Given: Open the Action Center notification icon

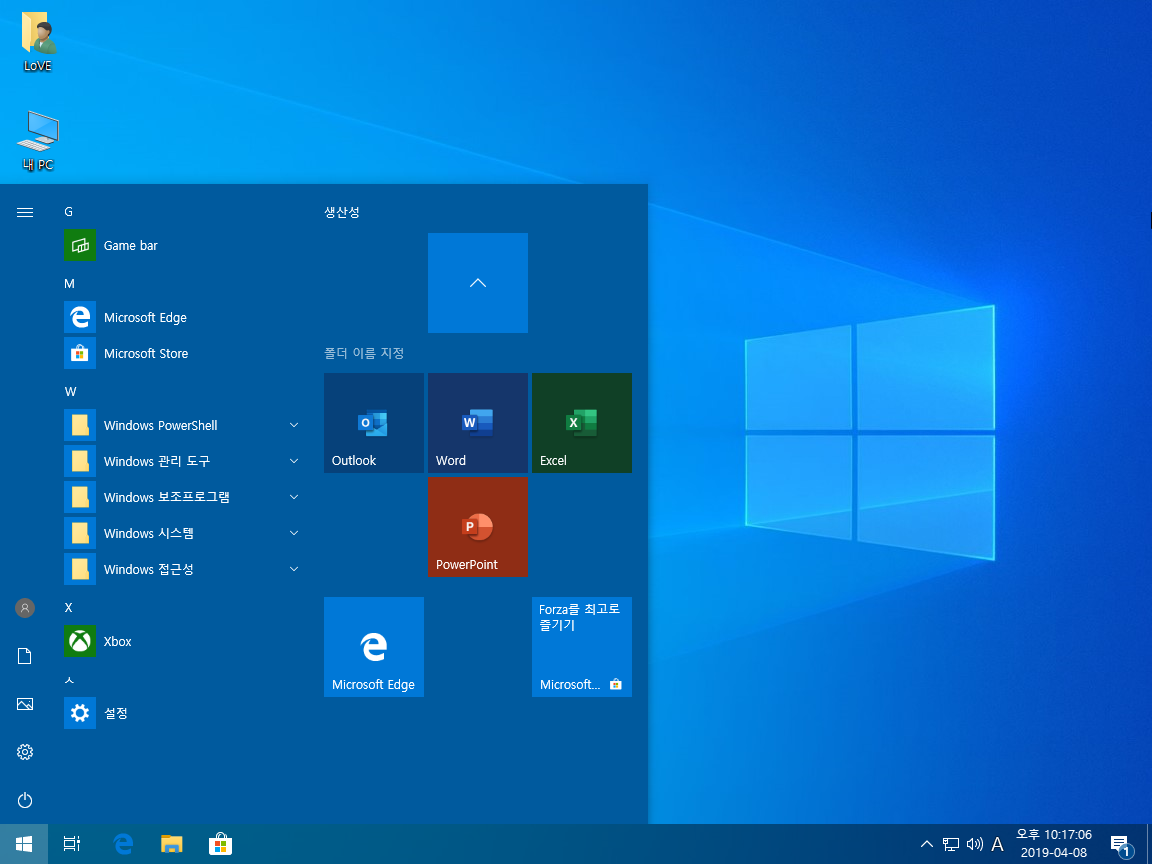Looking at the screenshot, I should coord(1120,845).
